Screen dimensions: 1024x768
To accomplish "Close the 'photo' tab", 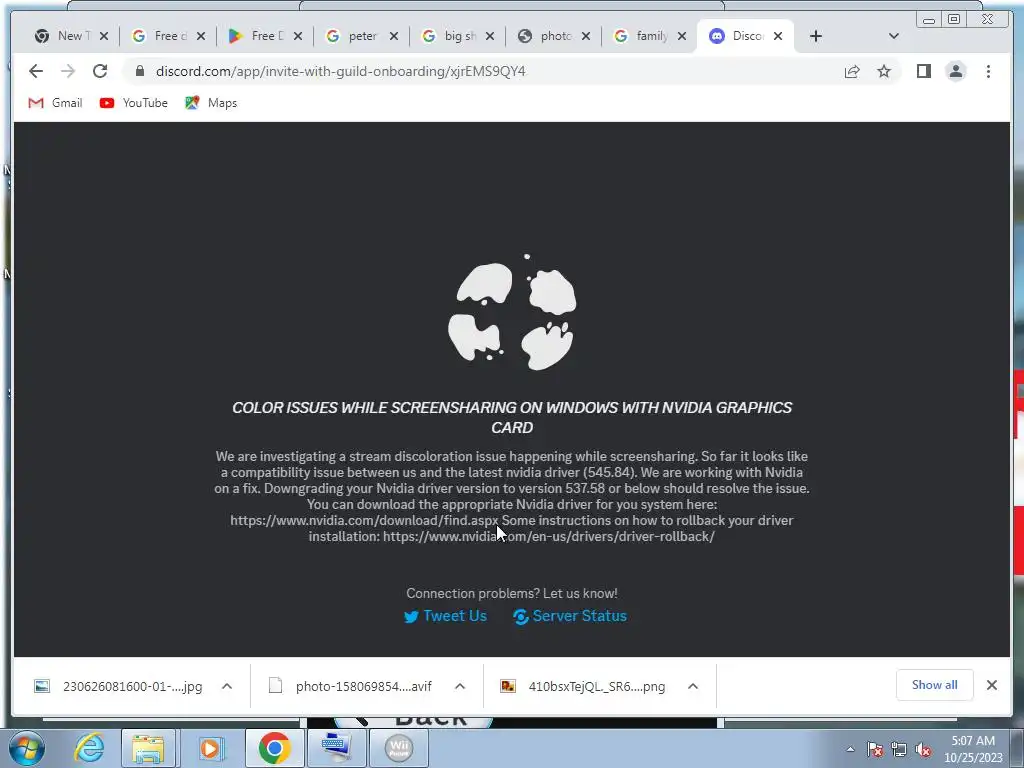I will 586,36.
